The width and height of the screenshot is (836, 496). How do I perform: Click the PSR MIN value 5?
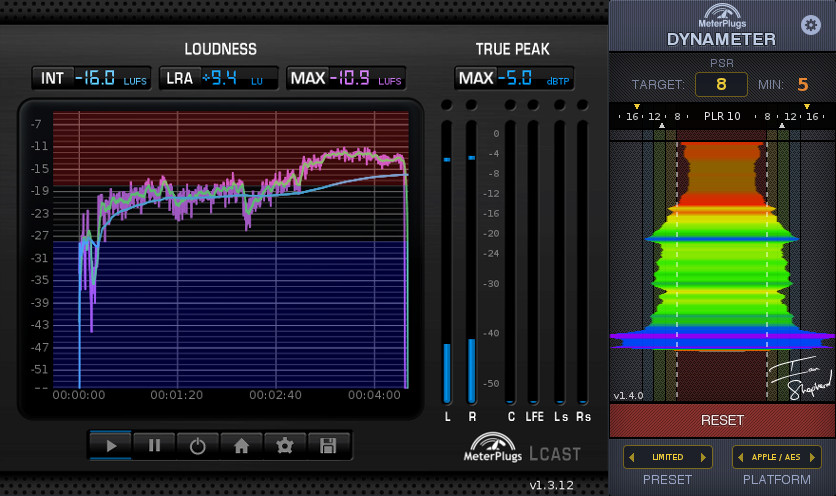coord(803,84)
